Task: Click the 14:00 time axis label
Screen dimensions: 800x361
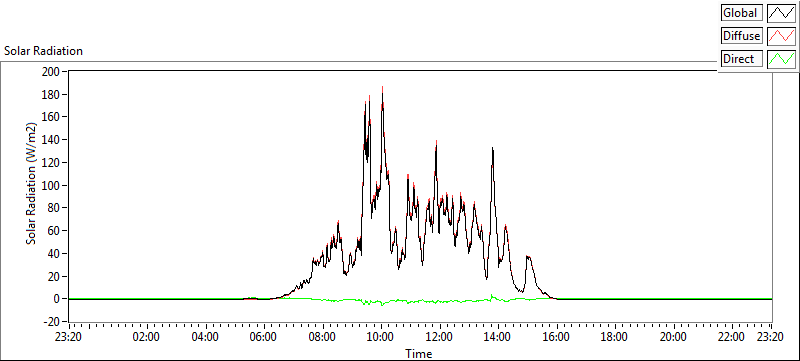Action: [497, 337]
